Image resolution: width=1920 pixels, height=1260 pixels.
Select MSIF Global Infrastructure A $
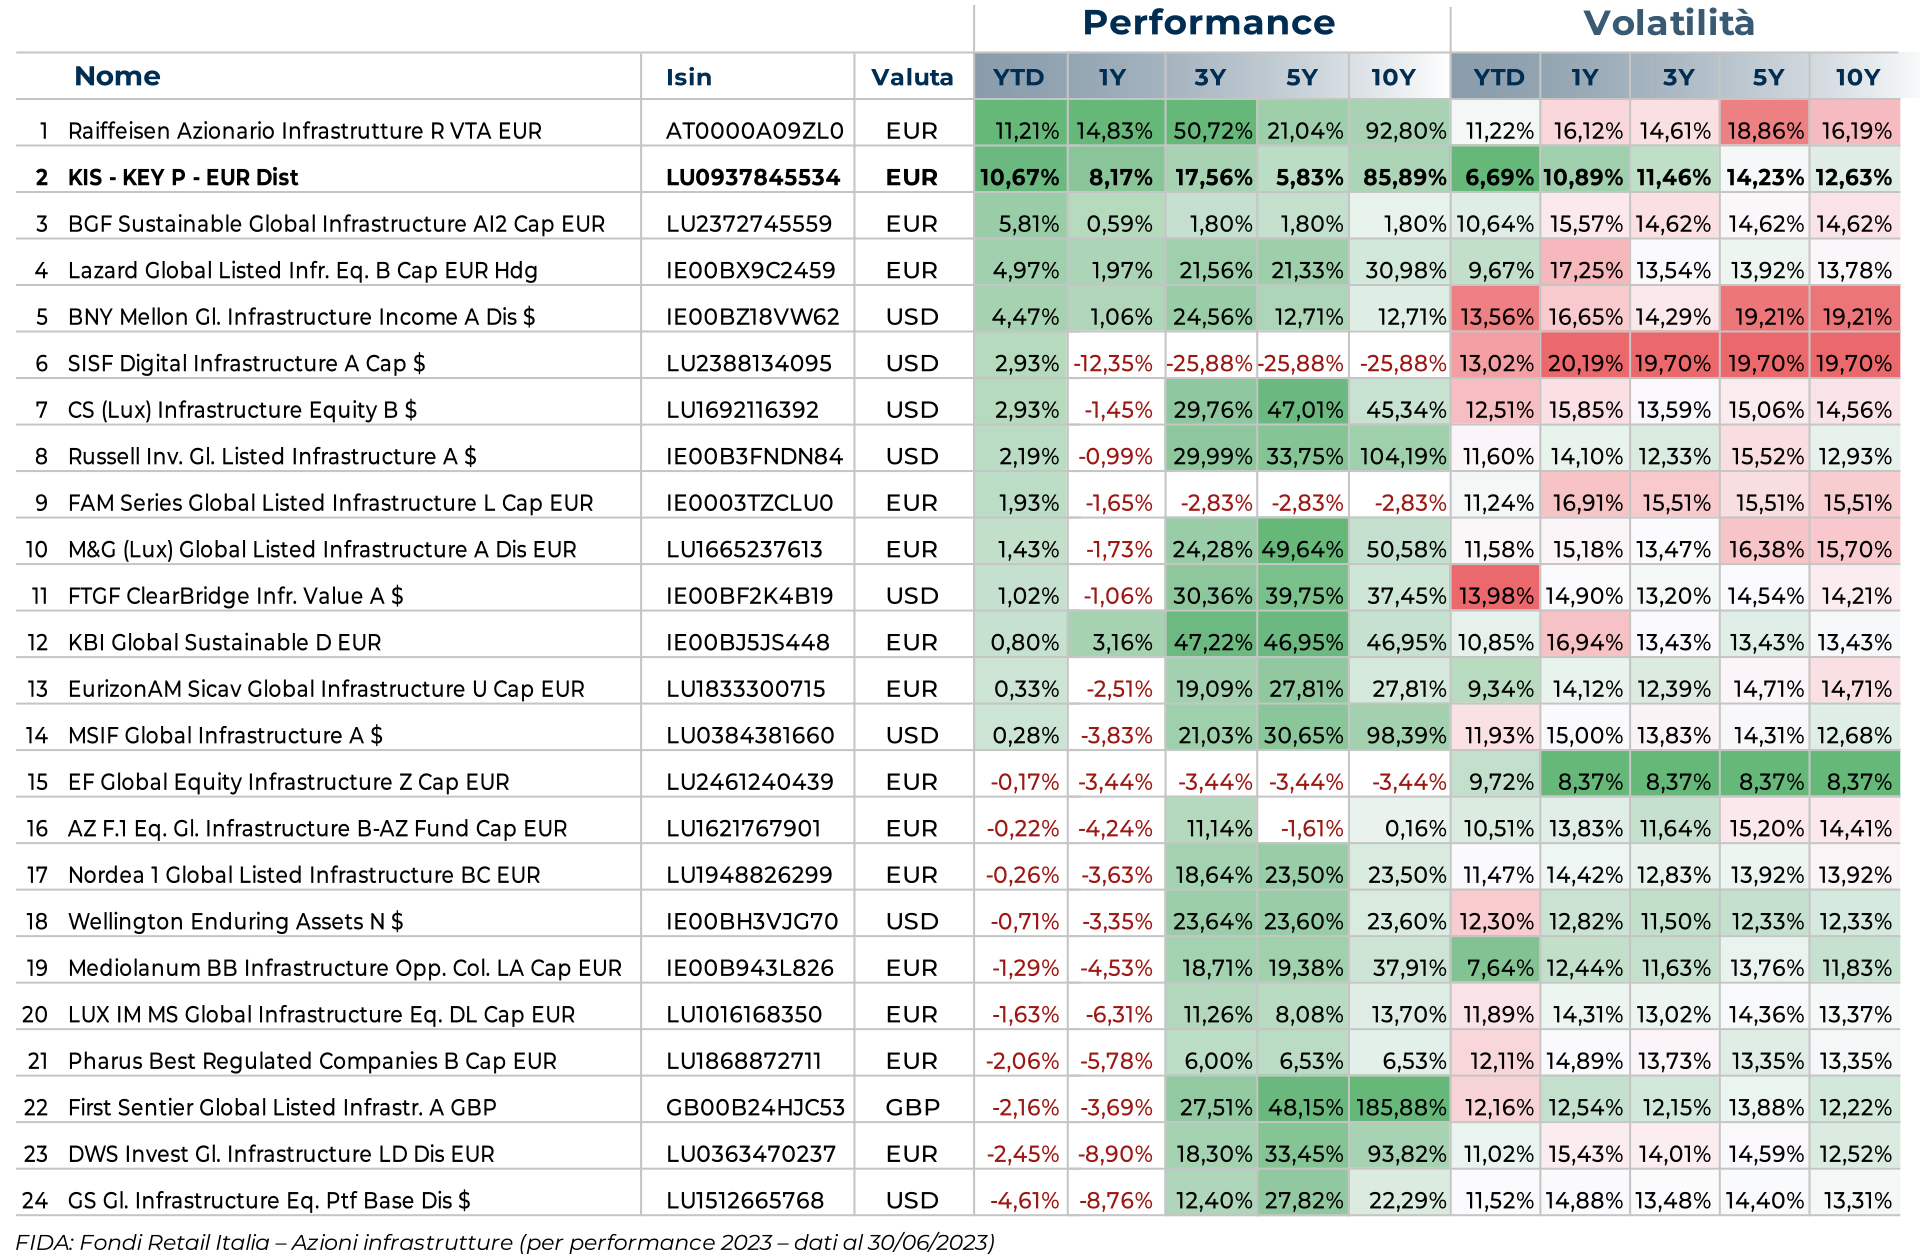pos(225,735)
